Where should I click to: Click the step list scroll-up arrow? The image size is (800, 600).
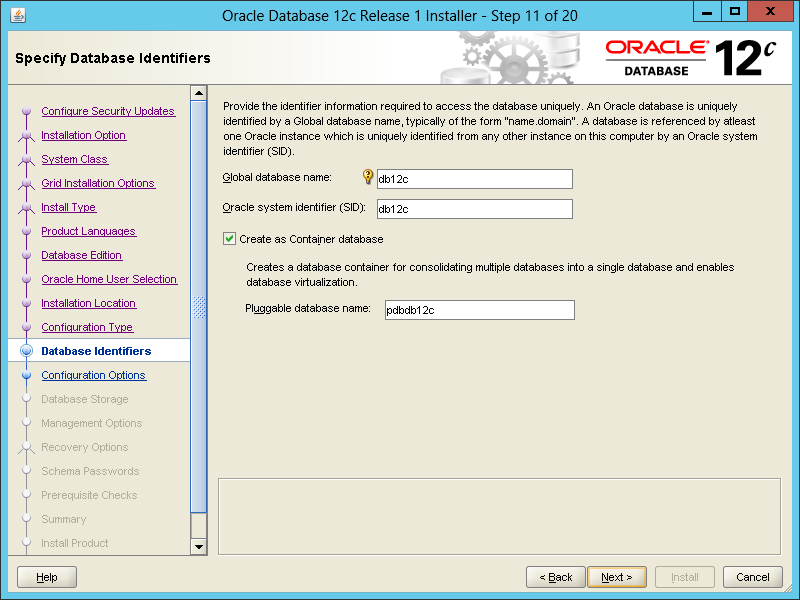pos(199,93)
